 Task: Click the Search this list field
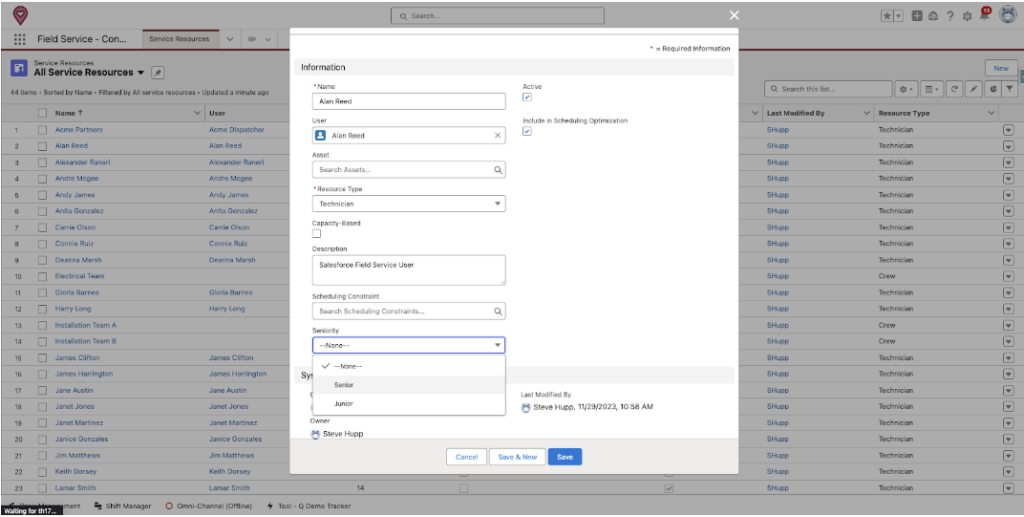pyautogui.click(x=828, y=89)
